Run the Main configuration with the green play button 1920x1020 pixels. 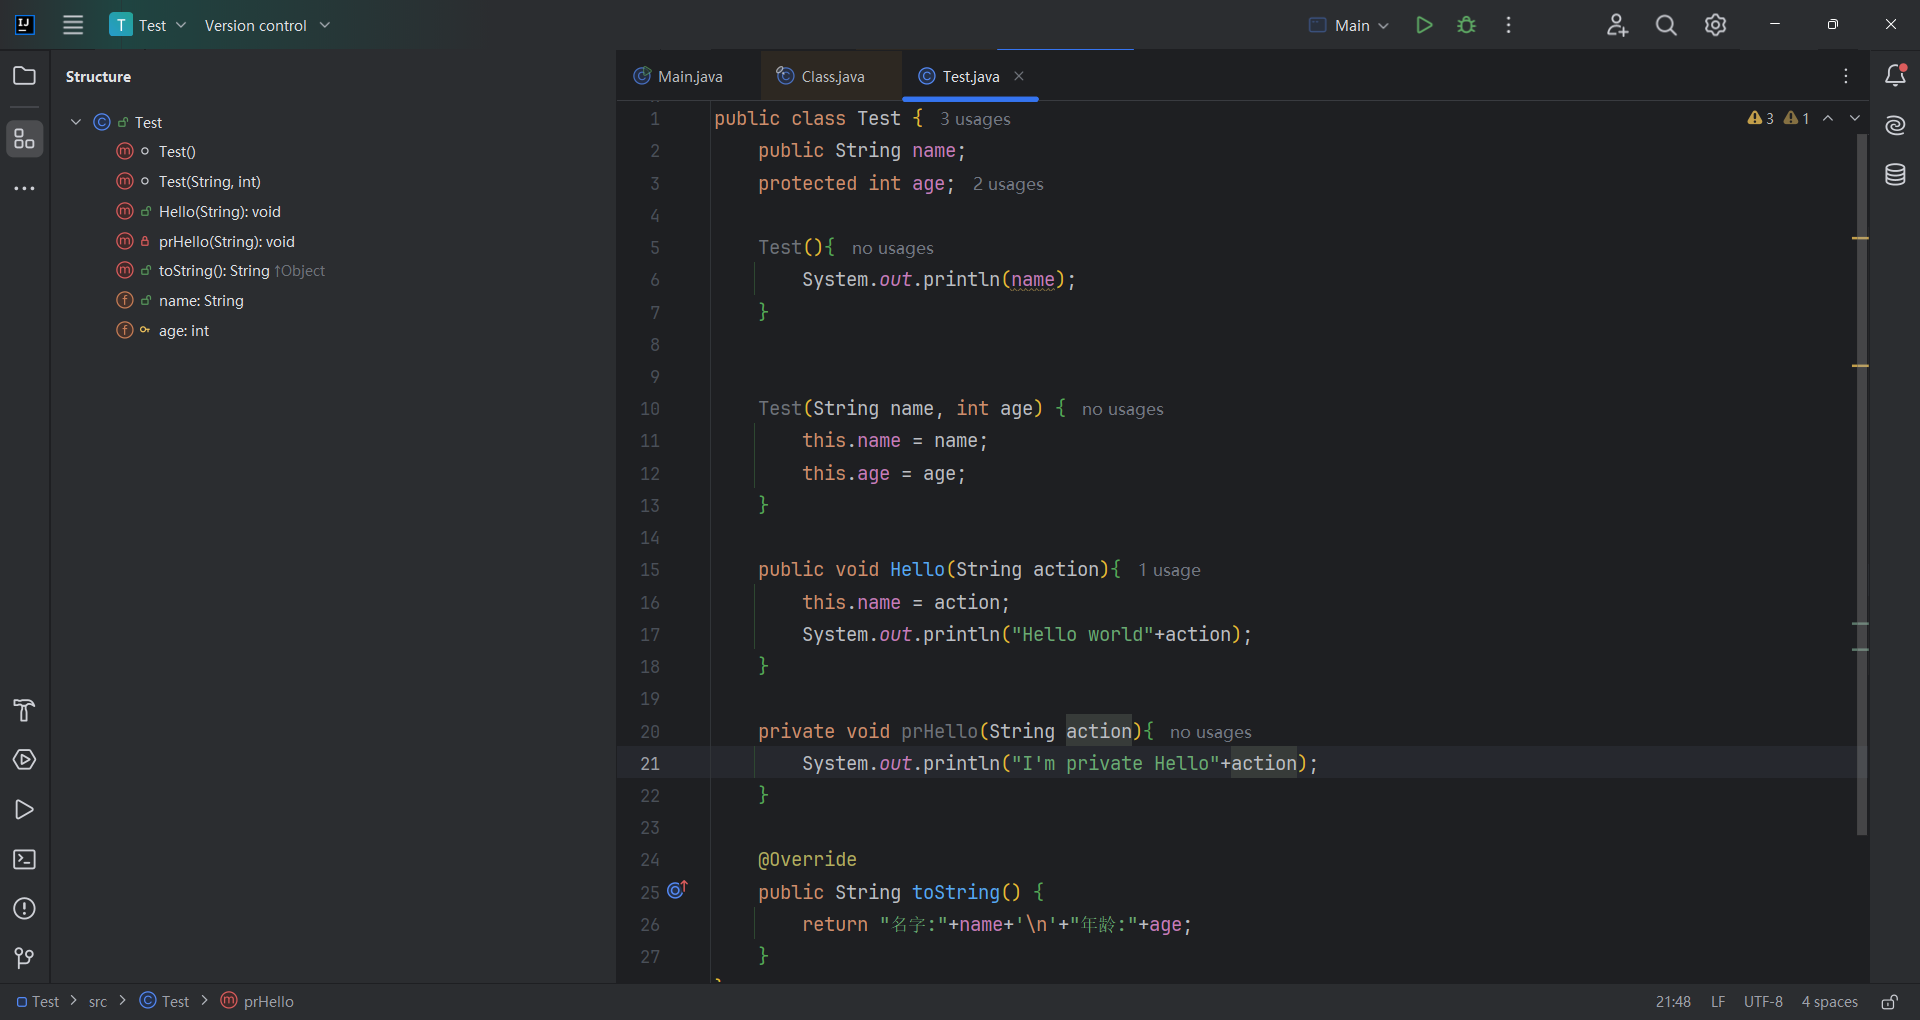pyautogui.click(x=1424, y=25)
